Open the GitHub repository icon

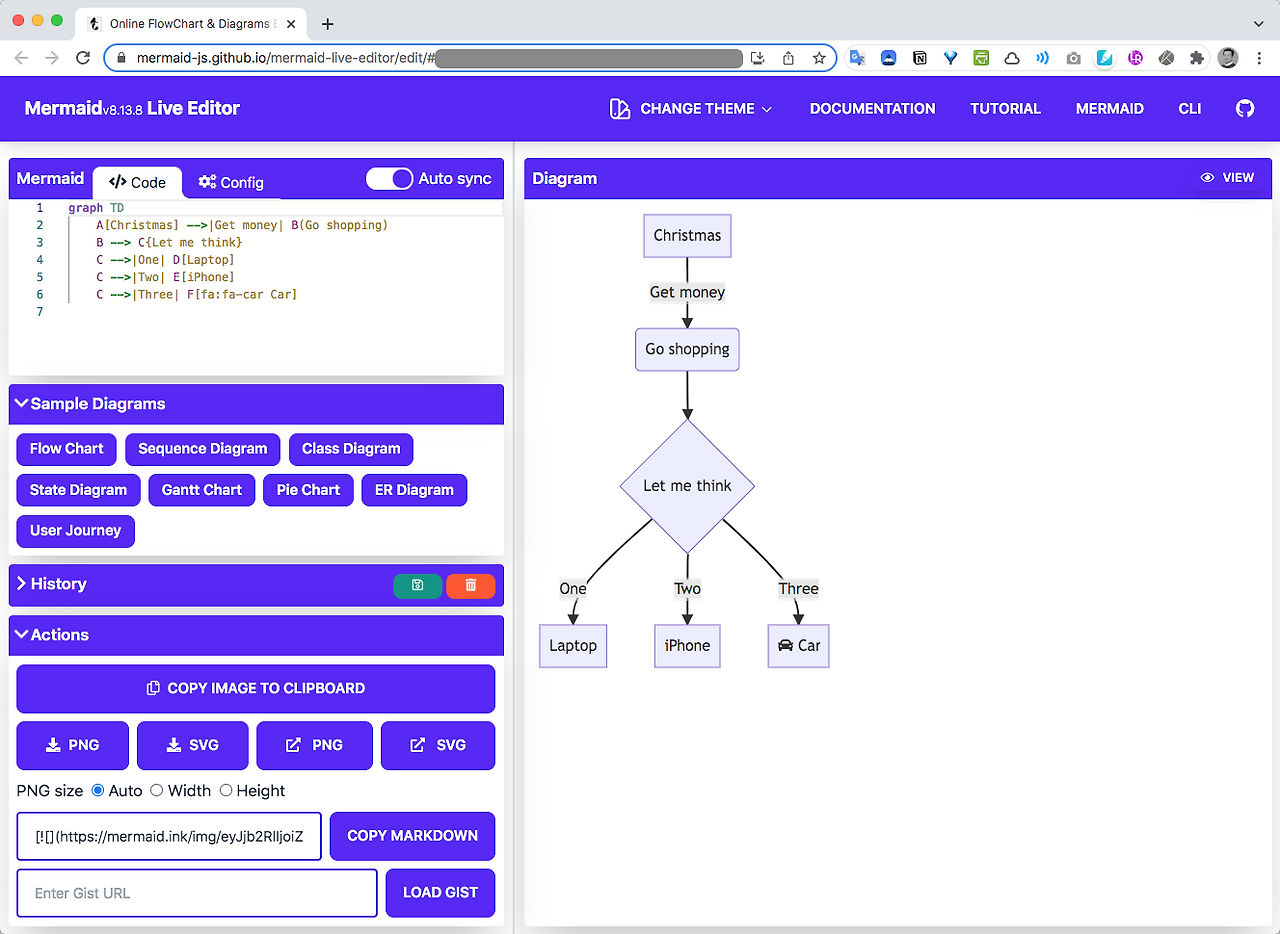(1244, 108)
